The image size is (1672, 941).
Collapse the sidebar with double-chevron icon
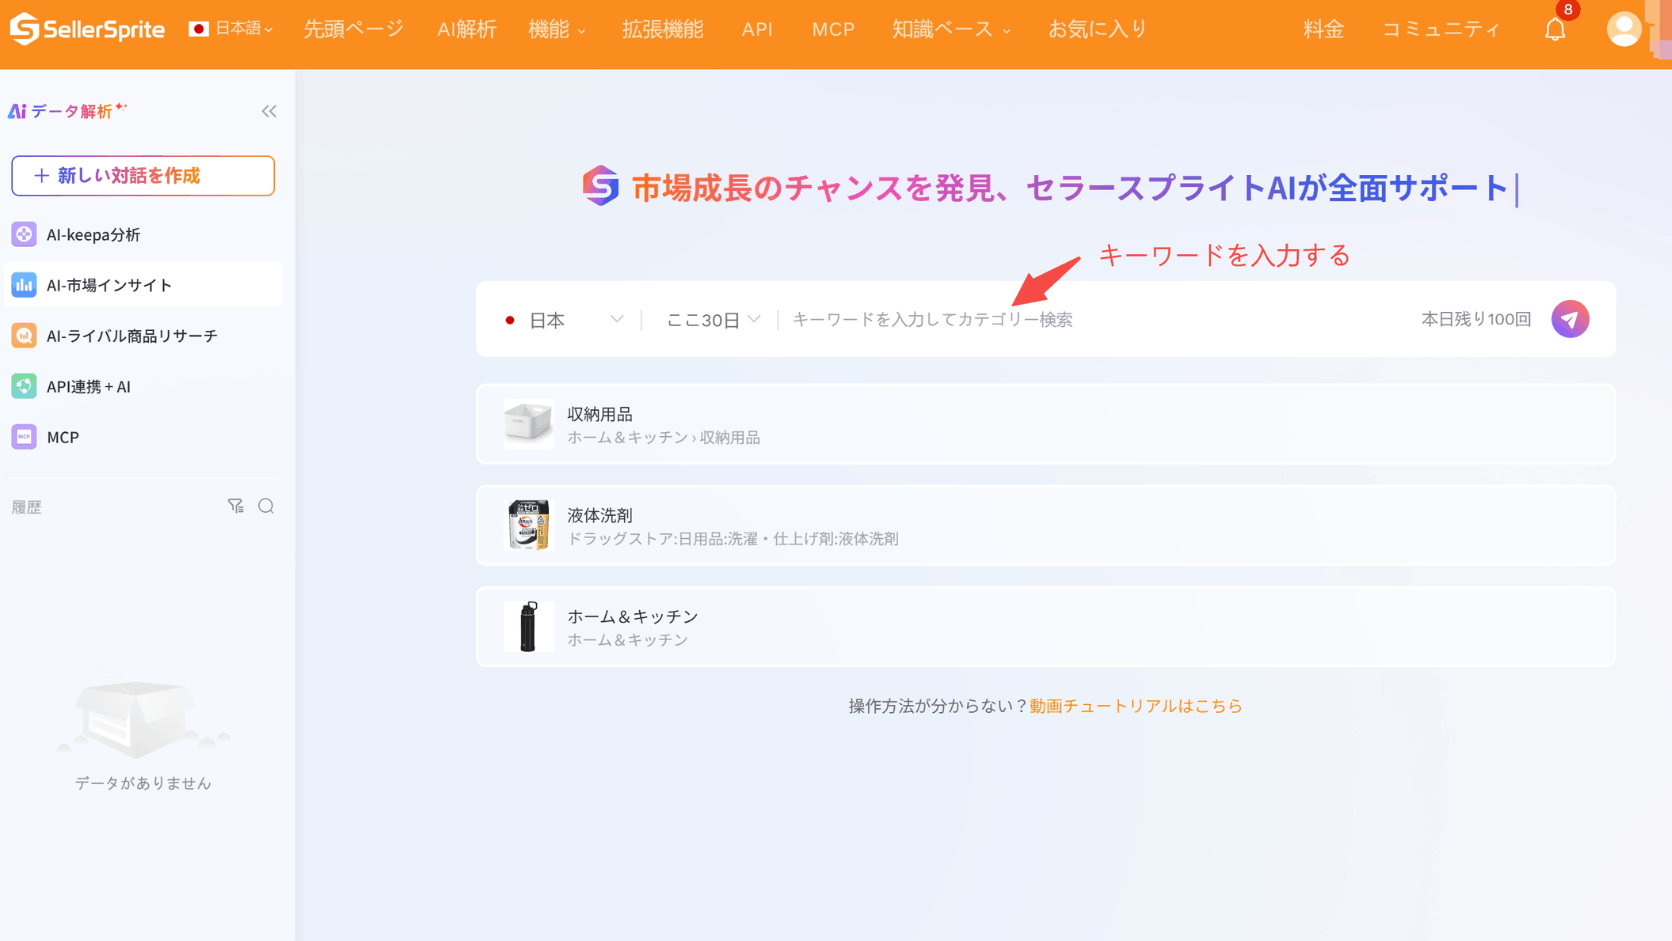point(269,111)
